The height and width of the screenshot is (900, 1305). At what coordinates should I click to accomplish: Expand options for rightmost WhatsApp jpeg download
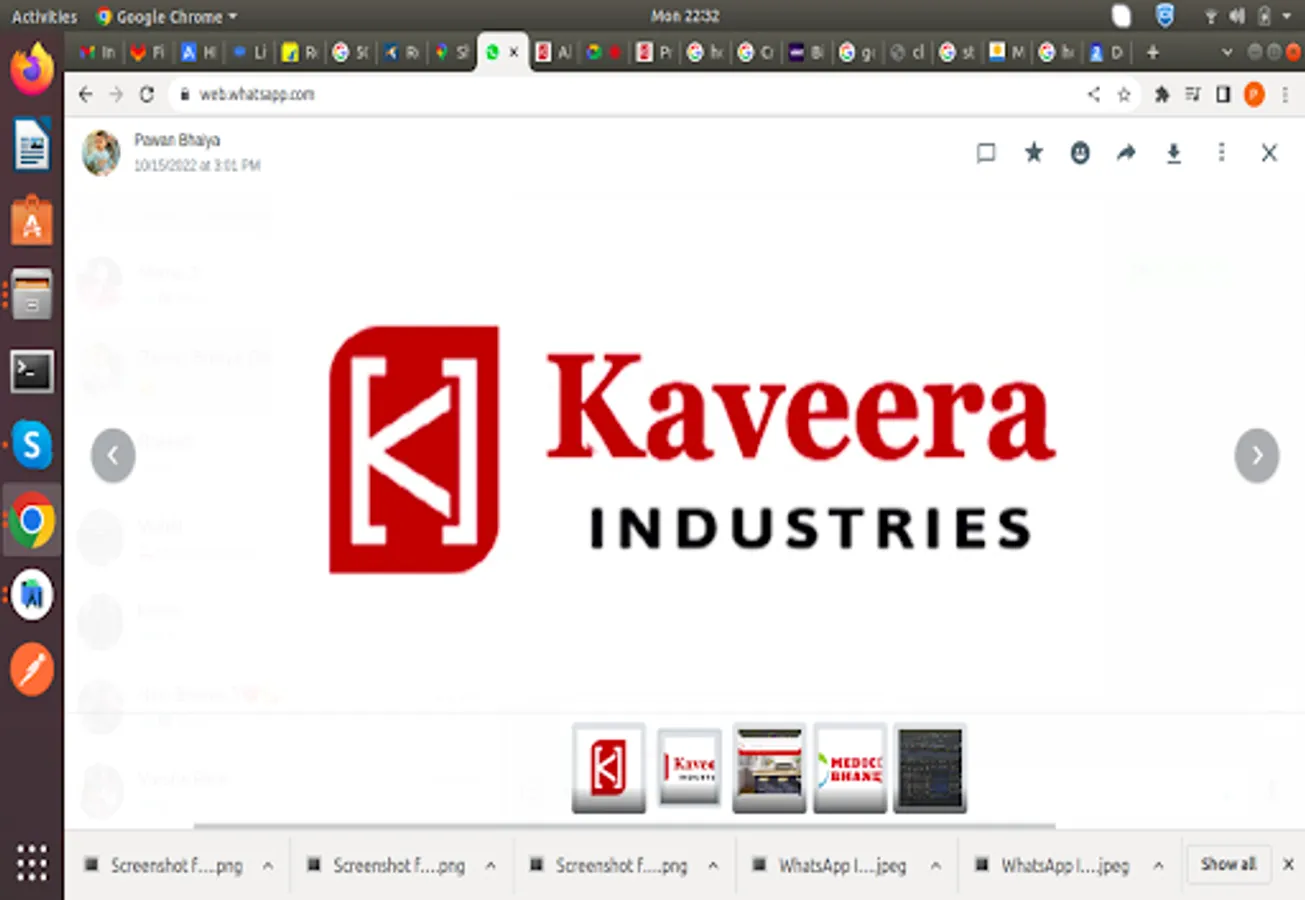coord(1158,866)
